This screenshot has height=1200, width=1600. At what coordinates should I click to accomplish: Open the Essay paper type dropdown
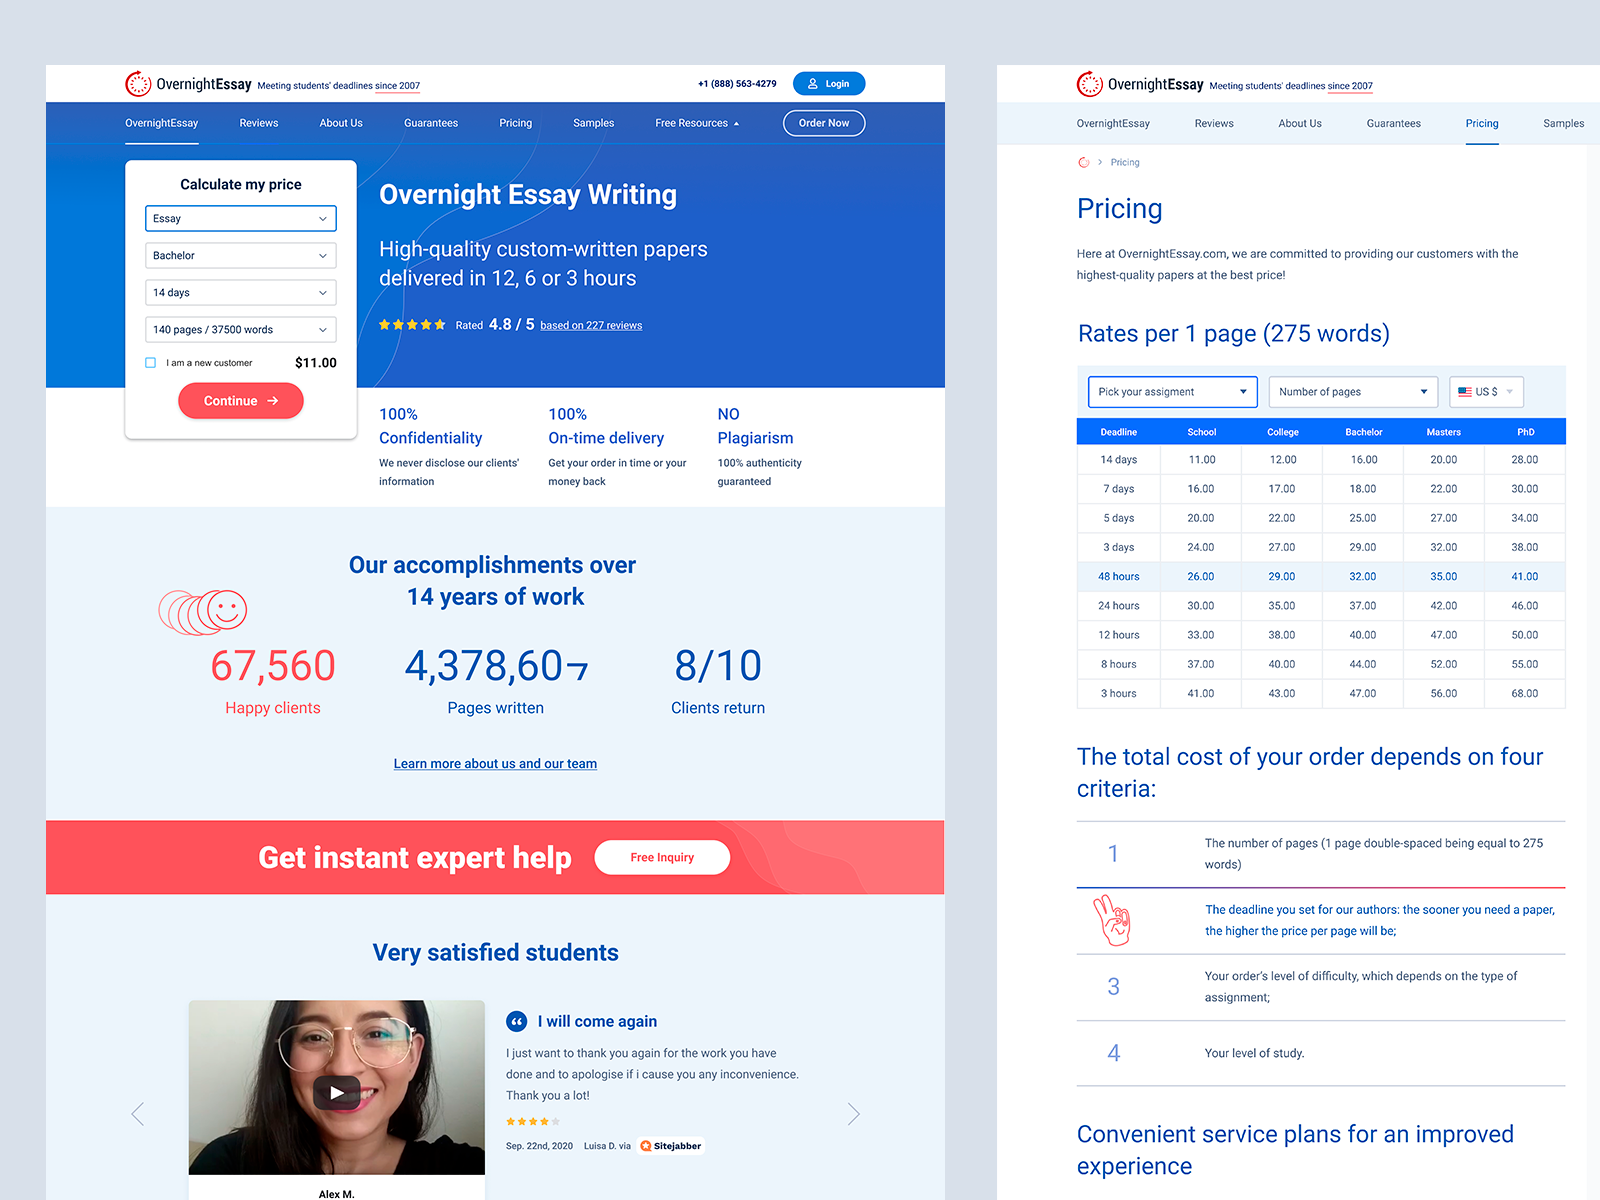[241, 218]
